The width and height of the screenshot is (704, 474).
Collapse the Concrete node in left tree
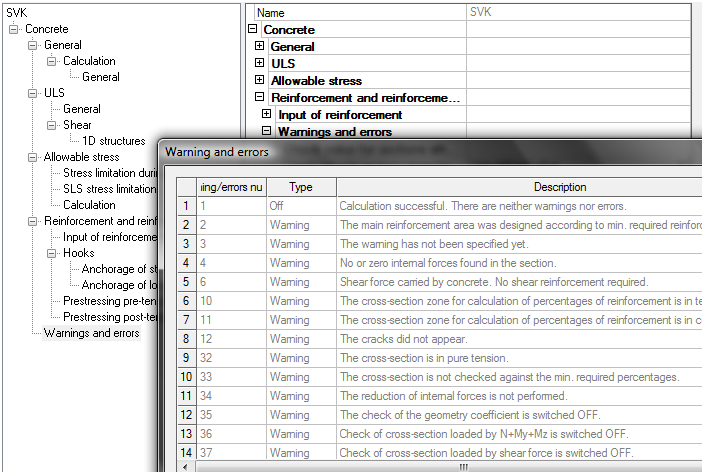click(x=14, y=29)
